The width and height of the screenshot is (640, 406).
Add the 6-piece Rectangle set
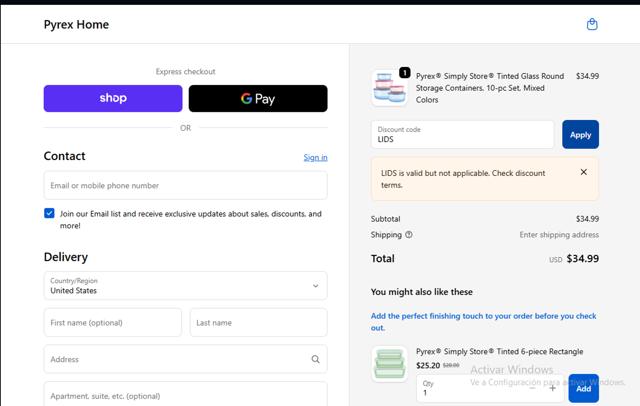tap(584, 388)
